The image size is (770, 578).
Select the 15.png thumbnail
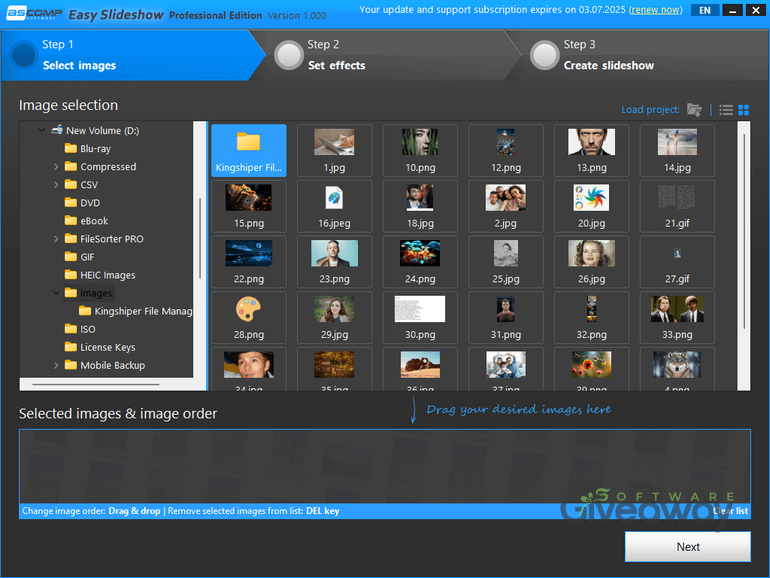[249, 206]
